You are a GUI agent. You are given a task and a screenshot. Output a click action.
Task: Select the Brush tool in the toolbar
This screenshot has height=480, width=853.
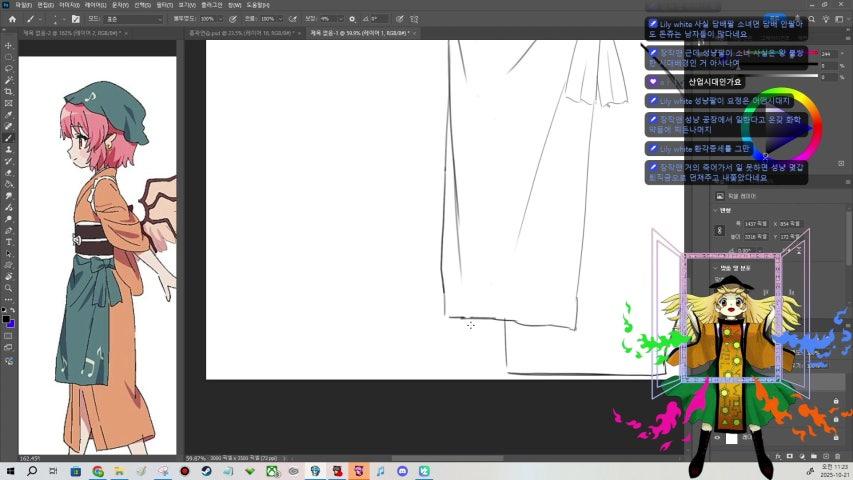[x=8, y=138]
